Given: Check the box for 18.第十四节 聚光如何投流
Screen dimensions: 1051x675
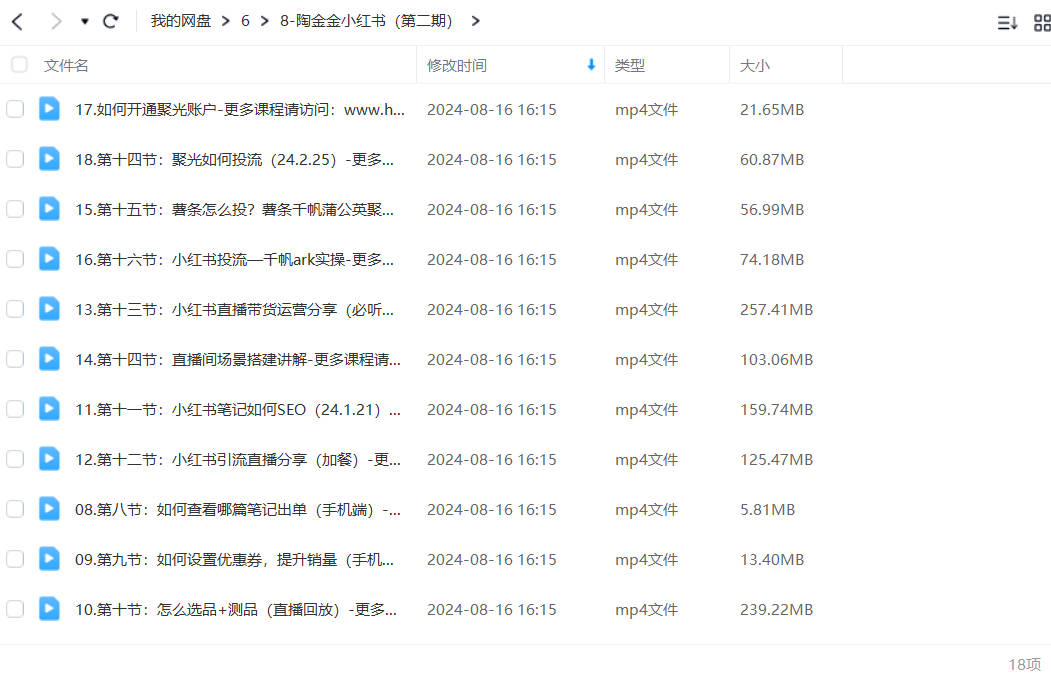Looking at the screenshot, I should (15, 159).
